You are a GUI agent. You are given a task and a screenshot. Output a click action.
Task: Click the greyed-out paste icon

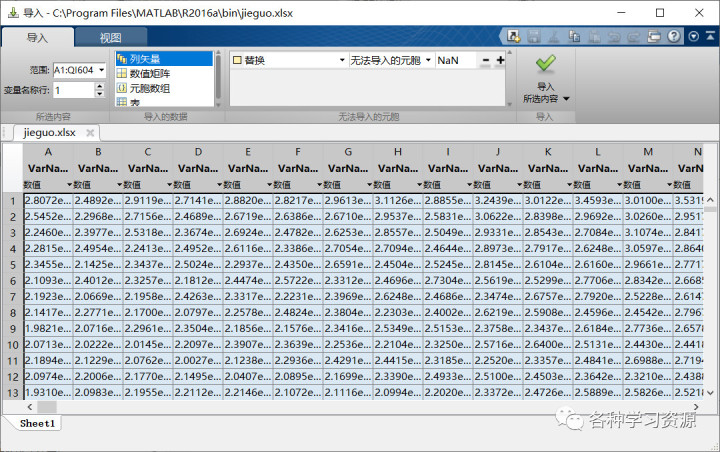click(595, 36)
